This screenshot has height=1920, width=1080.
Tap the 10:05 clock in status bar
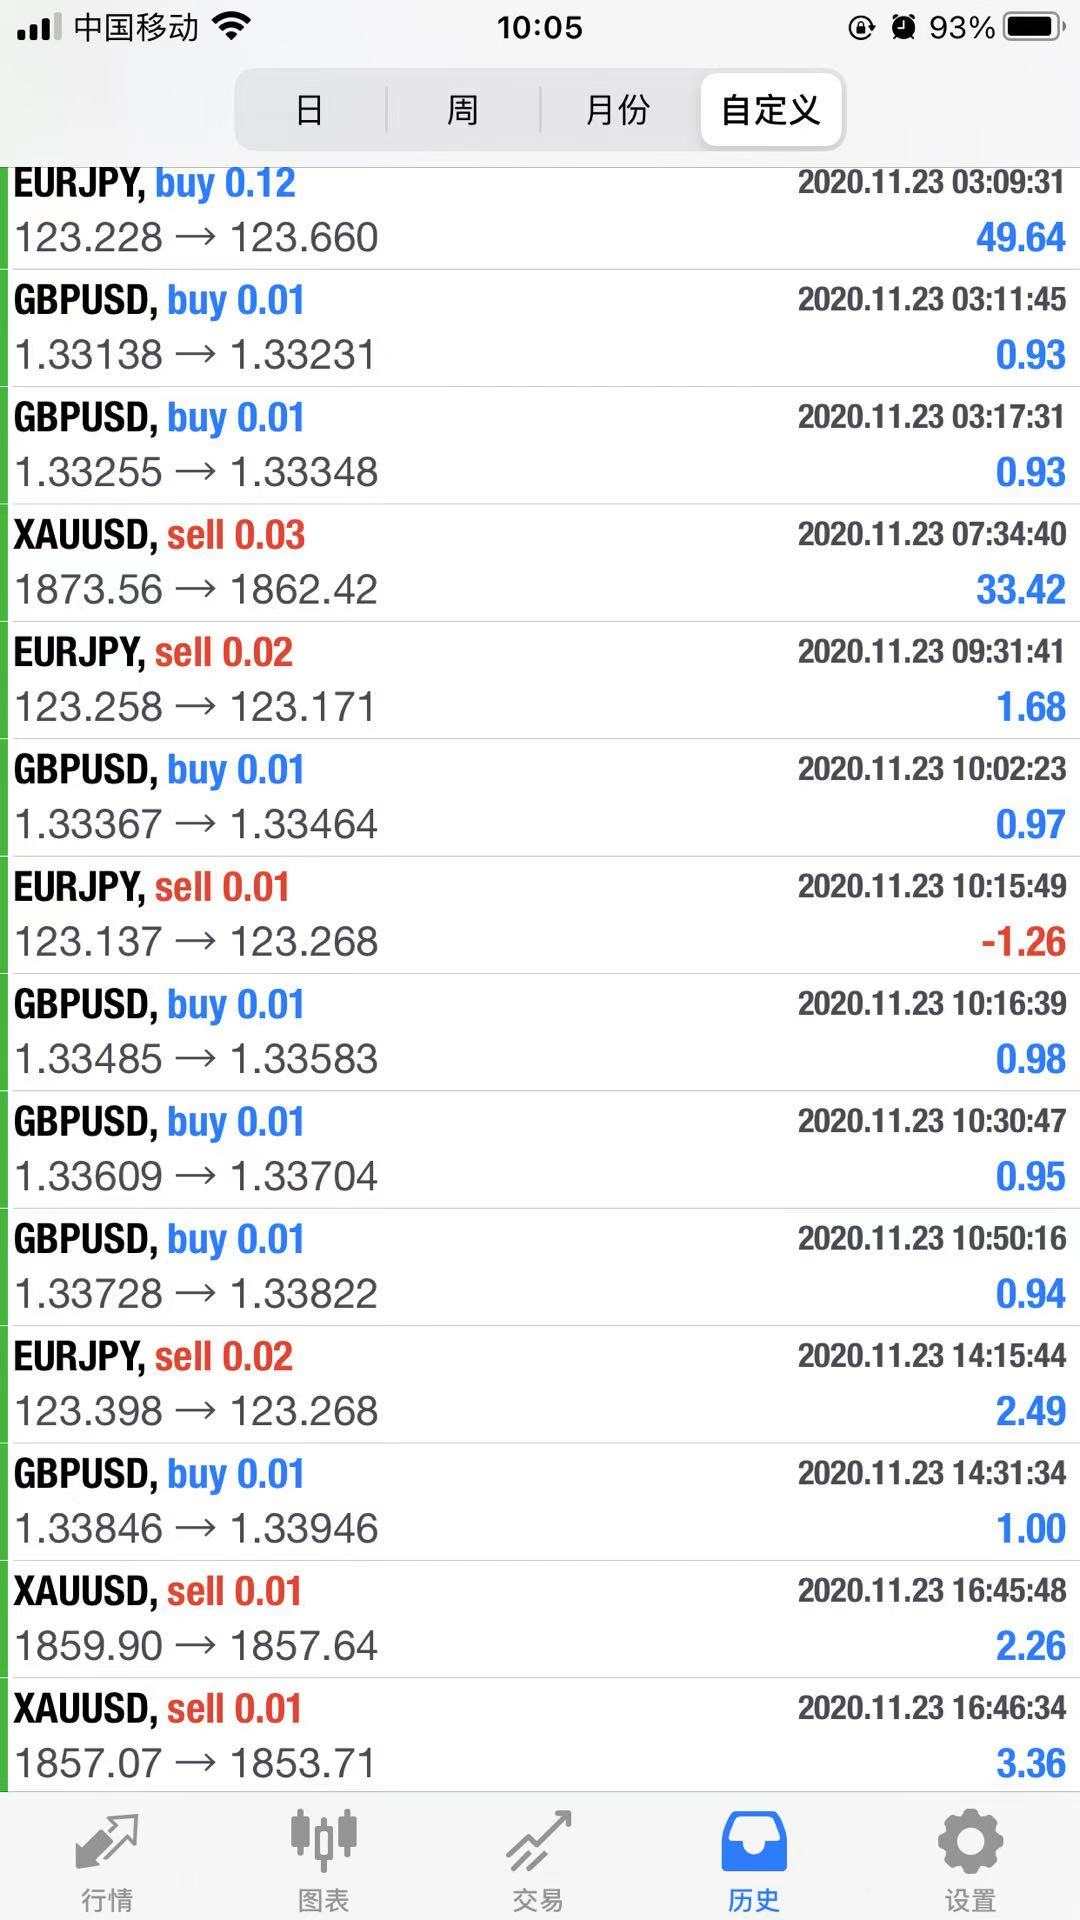(539, 27)
